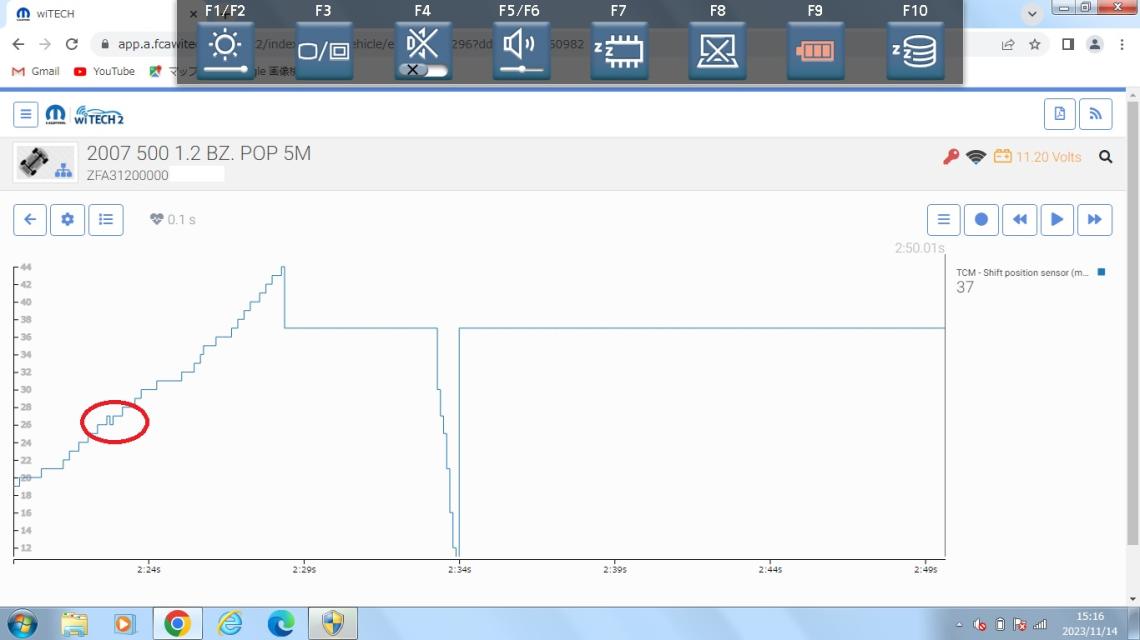Open Internet Explorer from taskbar
Screen dimensions: 1140x640
coord(230,624)
